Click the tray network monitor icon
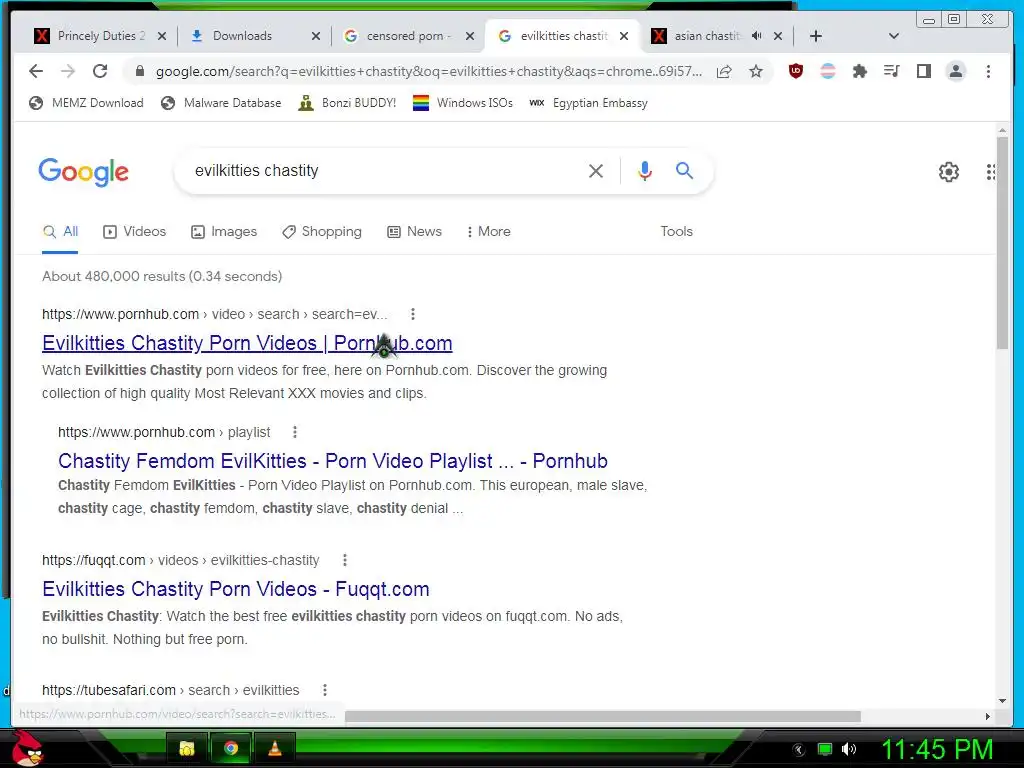The height and width of the screenshot is (768, 1024). coord(825,749)
